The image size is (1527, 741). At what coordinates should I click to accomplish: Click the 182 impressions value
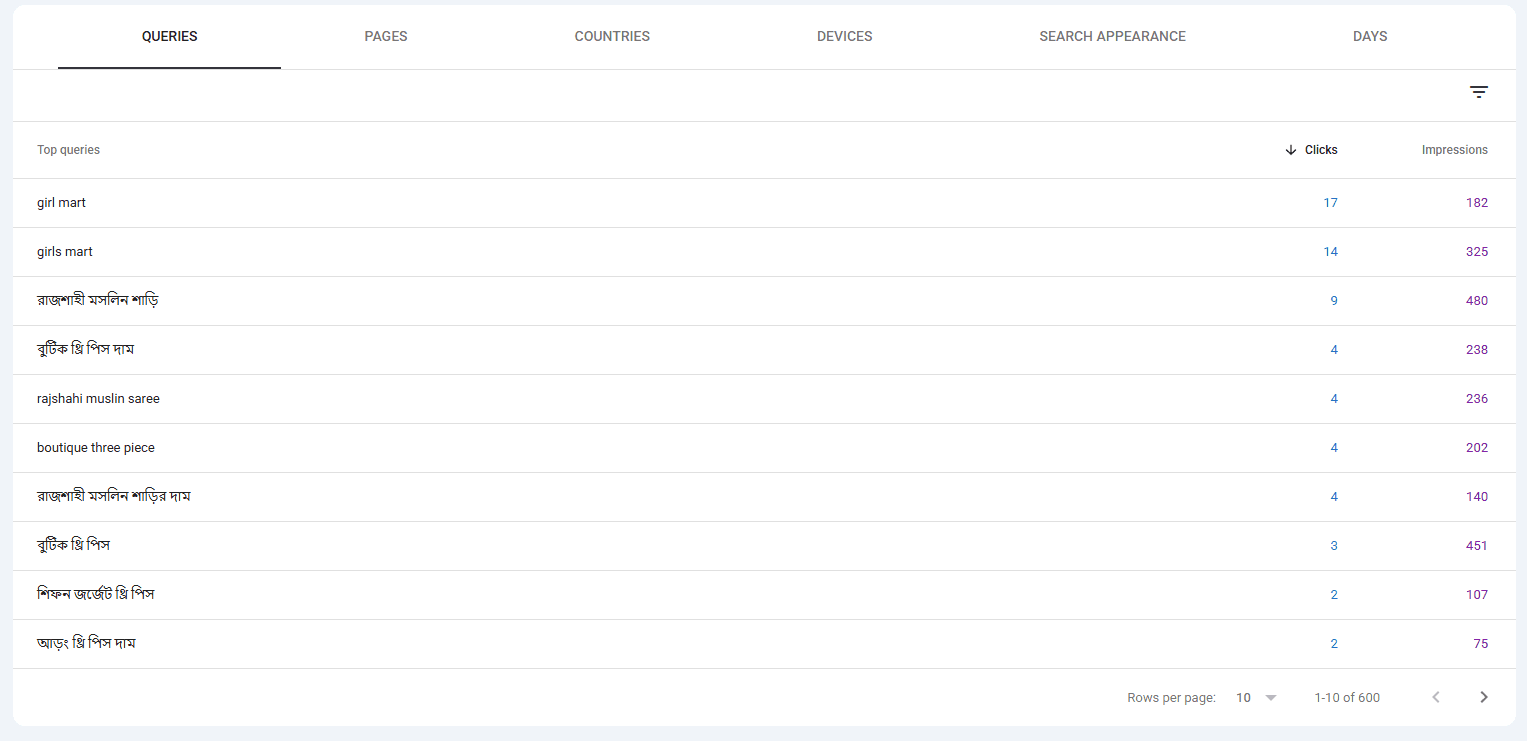(x=1477, y=203)
